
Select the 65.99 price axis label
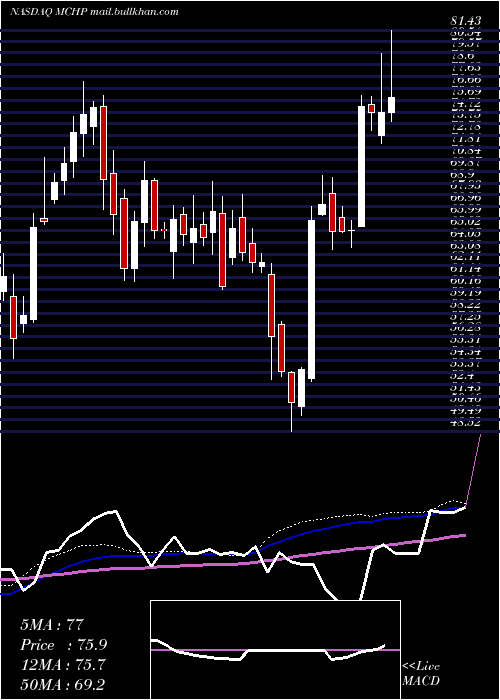tap(466, 210)
